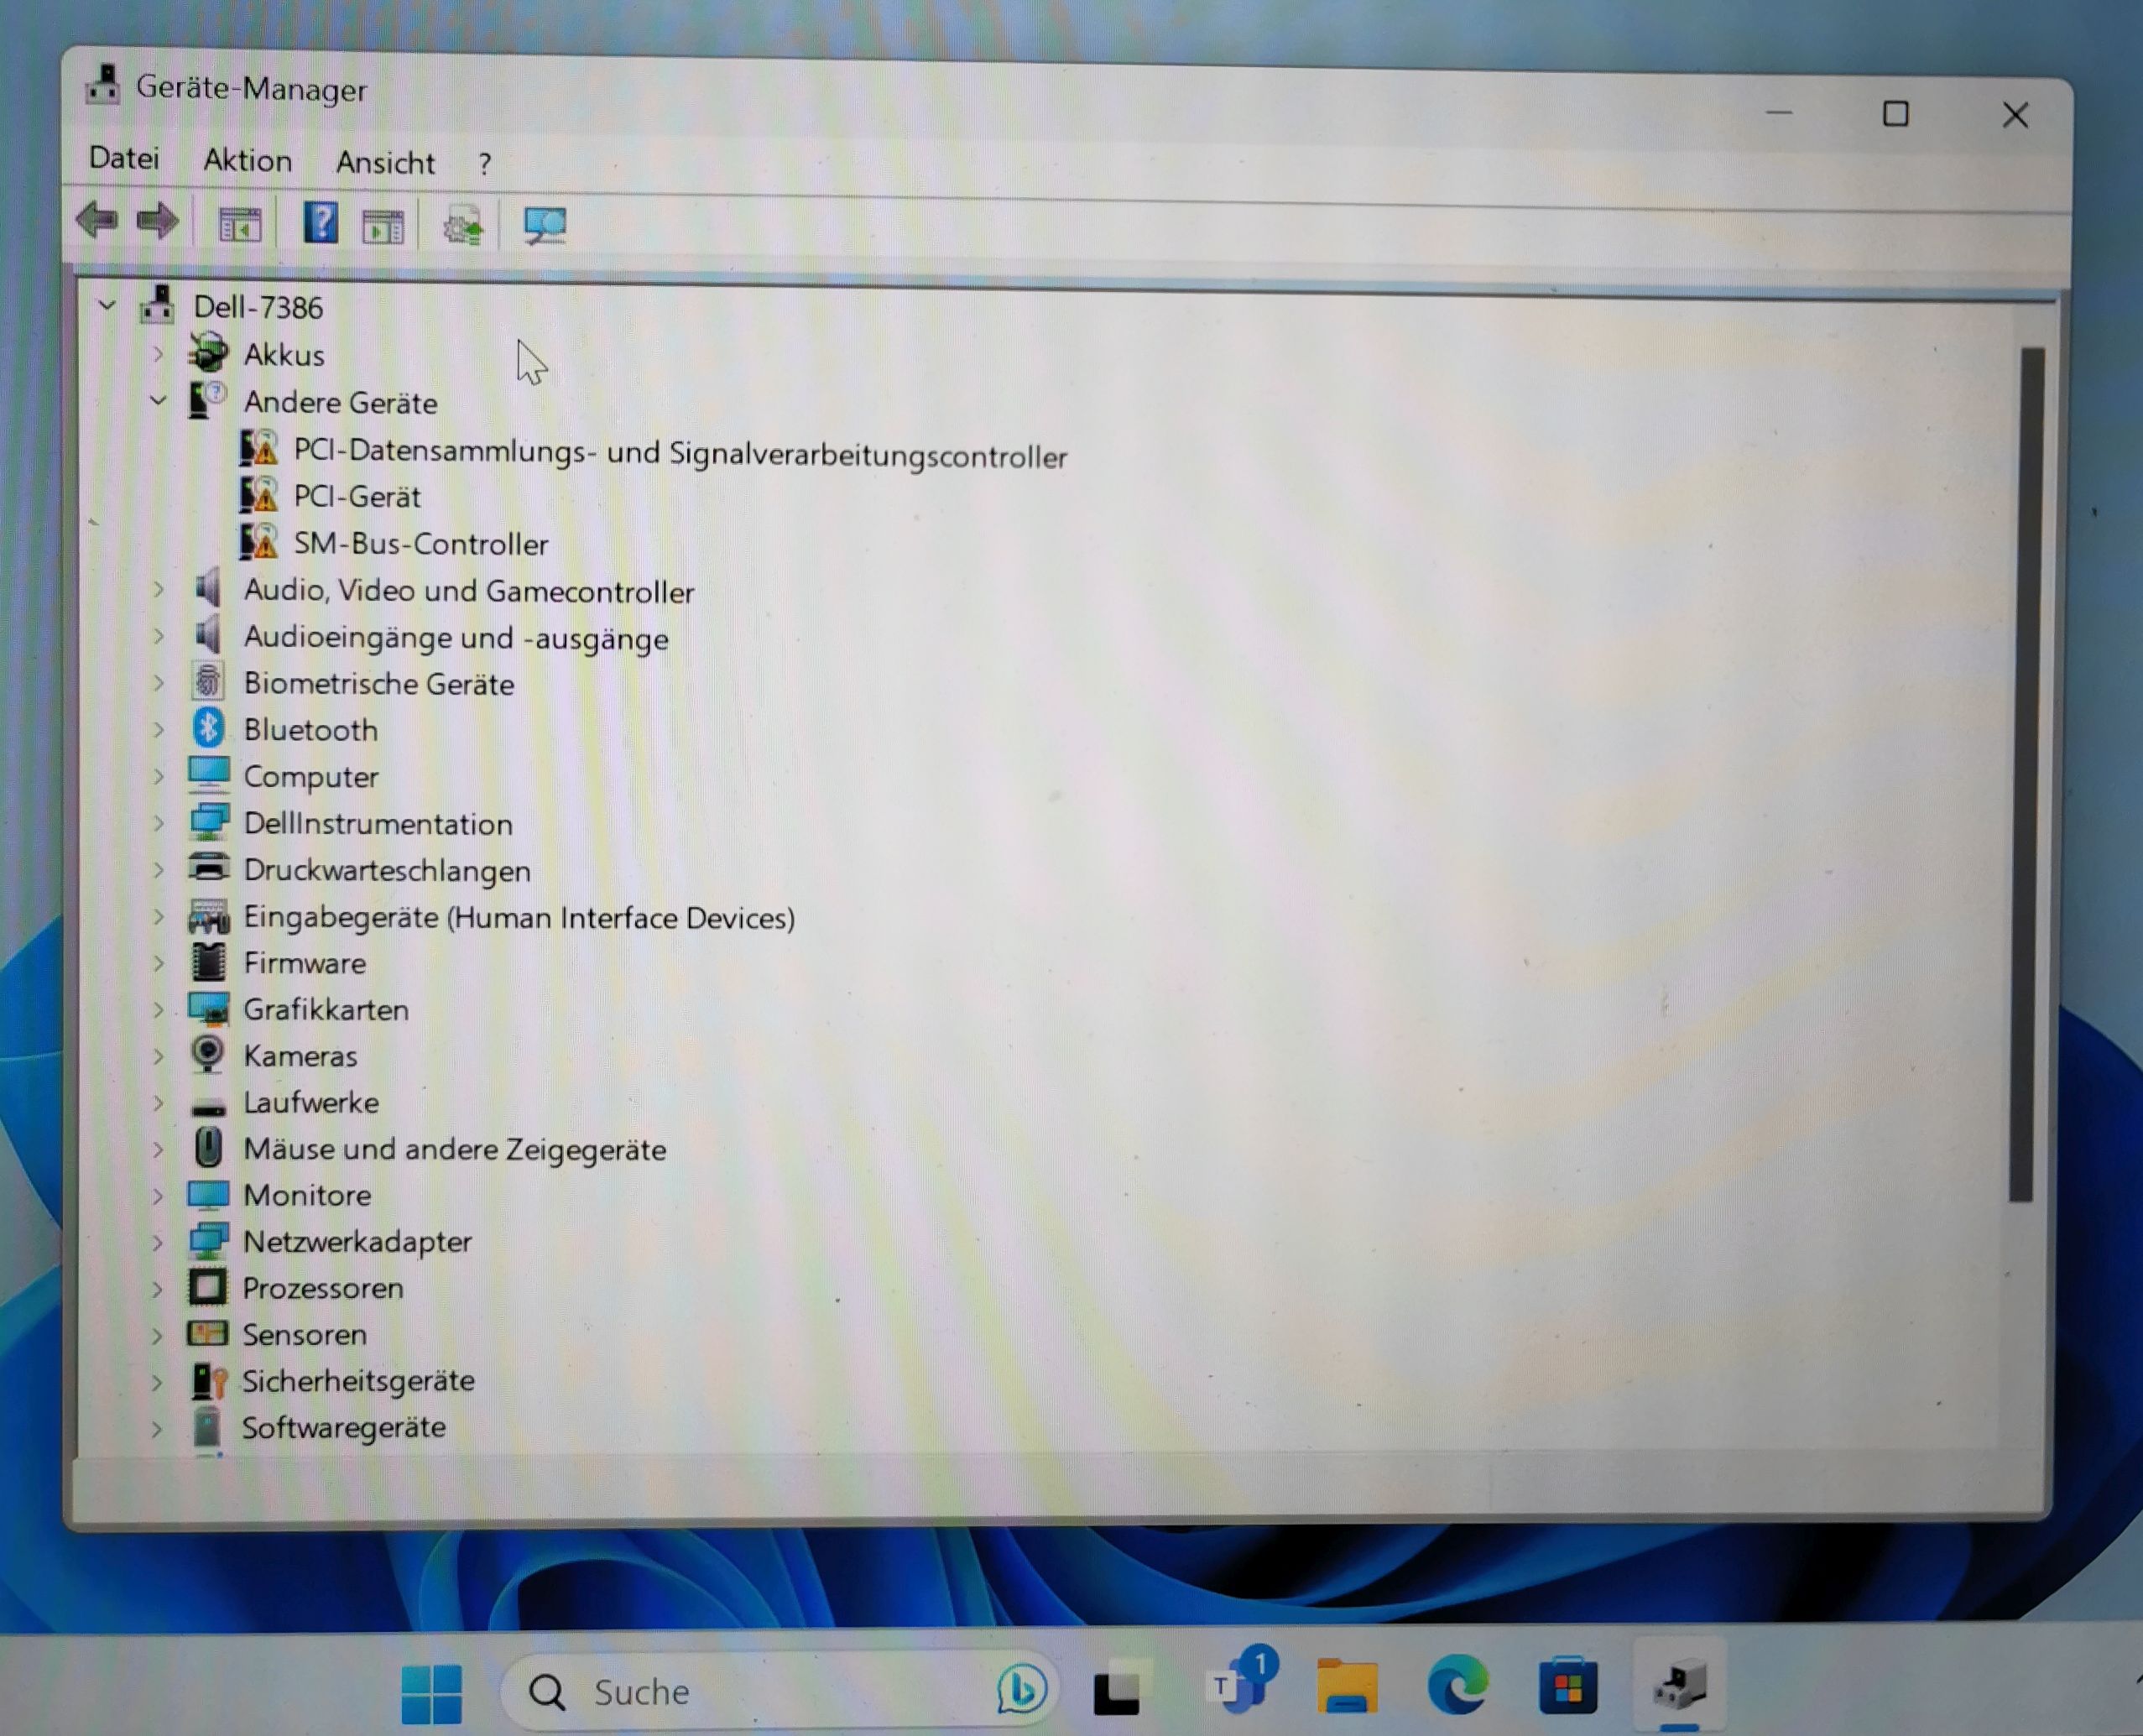
Task: Click scan for hardware changes monitor icon
Action: pyautogui.click(x=545, y=226)
